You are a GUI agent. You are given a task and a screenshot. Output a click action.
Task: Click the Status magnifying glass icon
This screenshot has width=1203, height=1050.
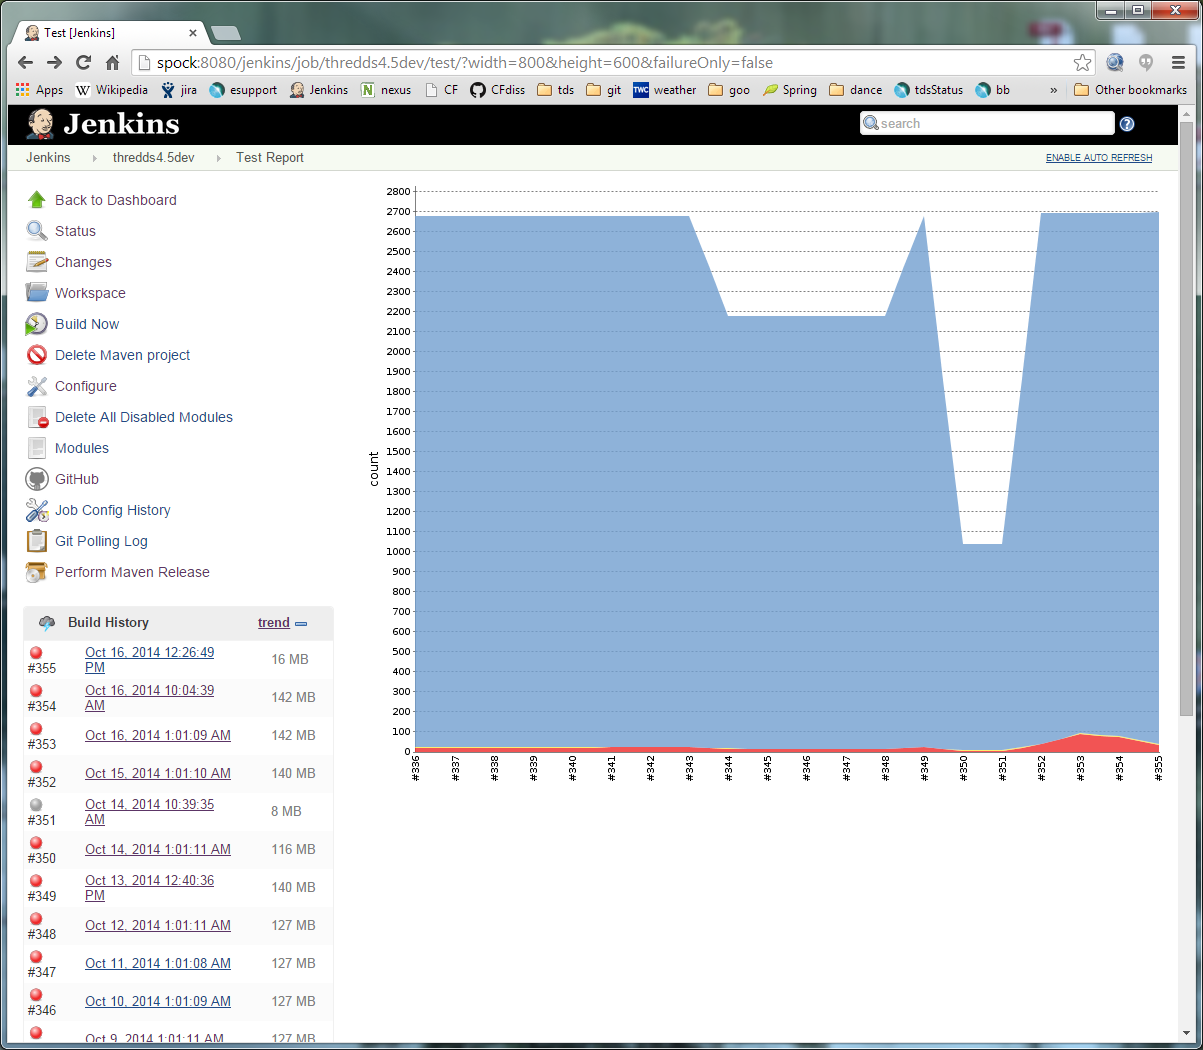pos(37,231)
